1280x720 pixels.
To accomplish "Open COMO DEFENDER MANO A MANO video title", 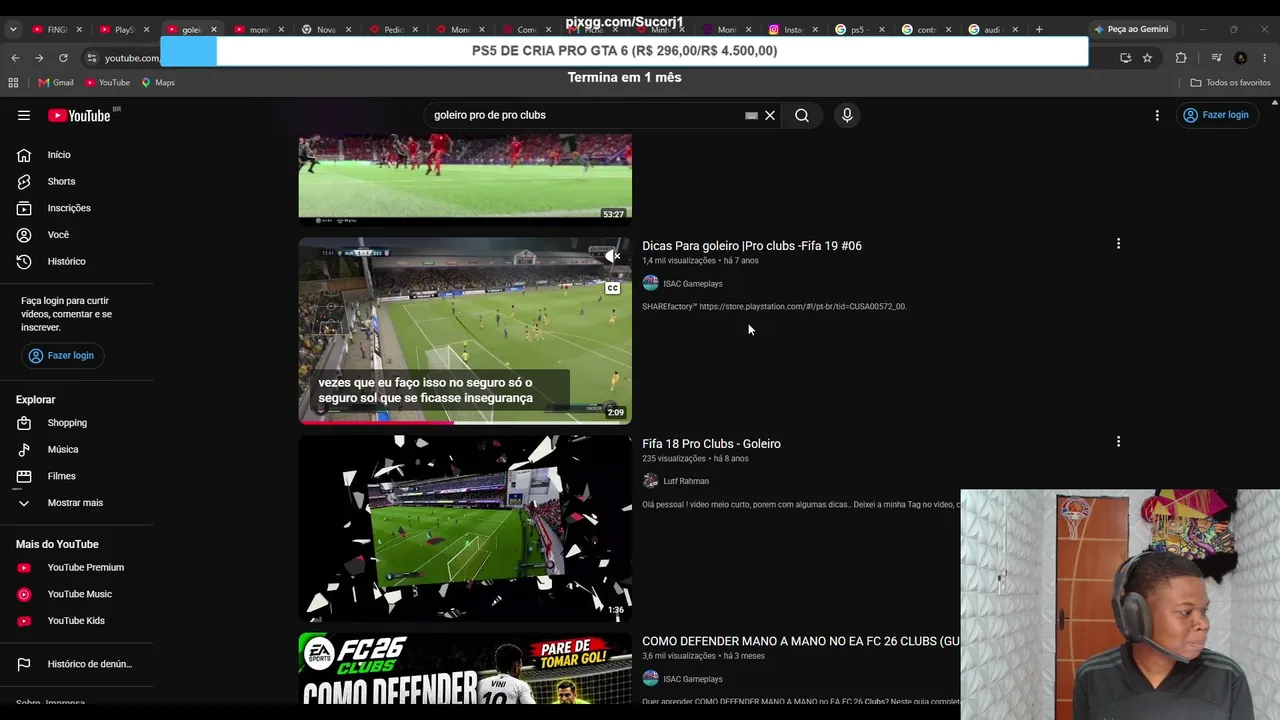I will tap(801, 641).
